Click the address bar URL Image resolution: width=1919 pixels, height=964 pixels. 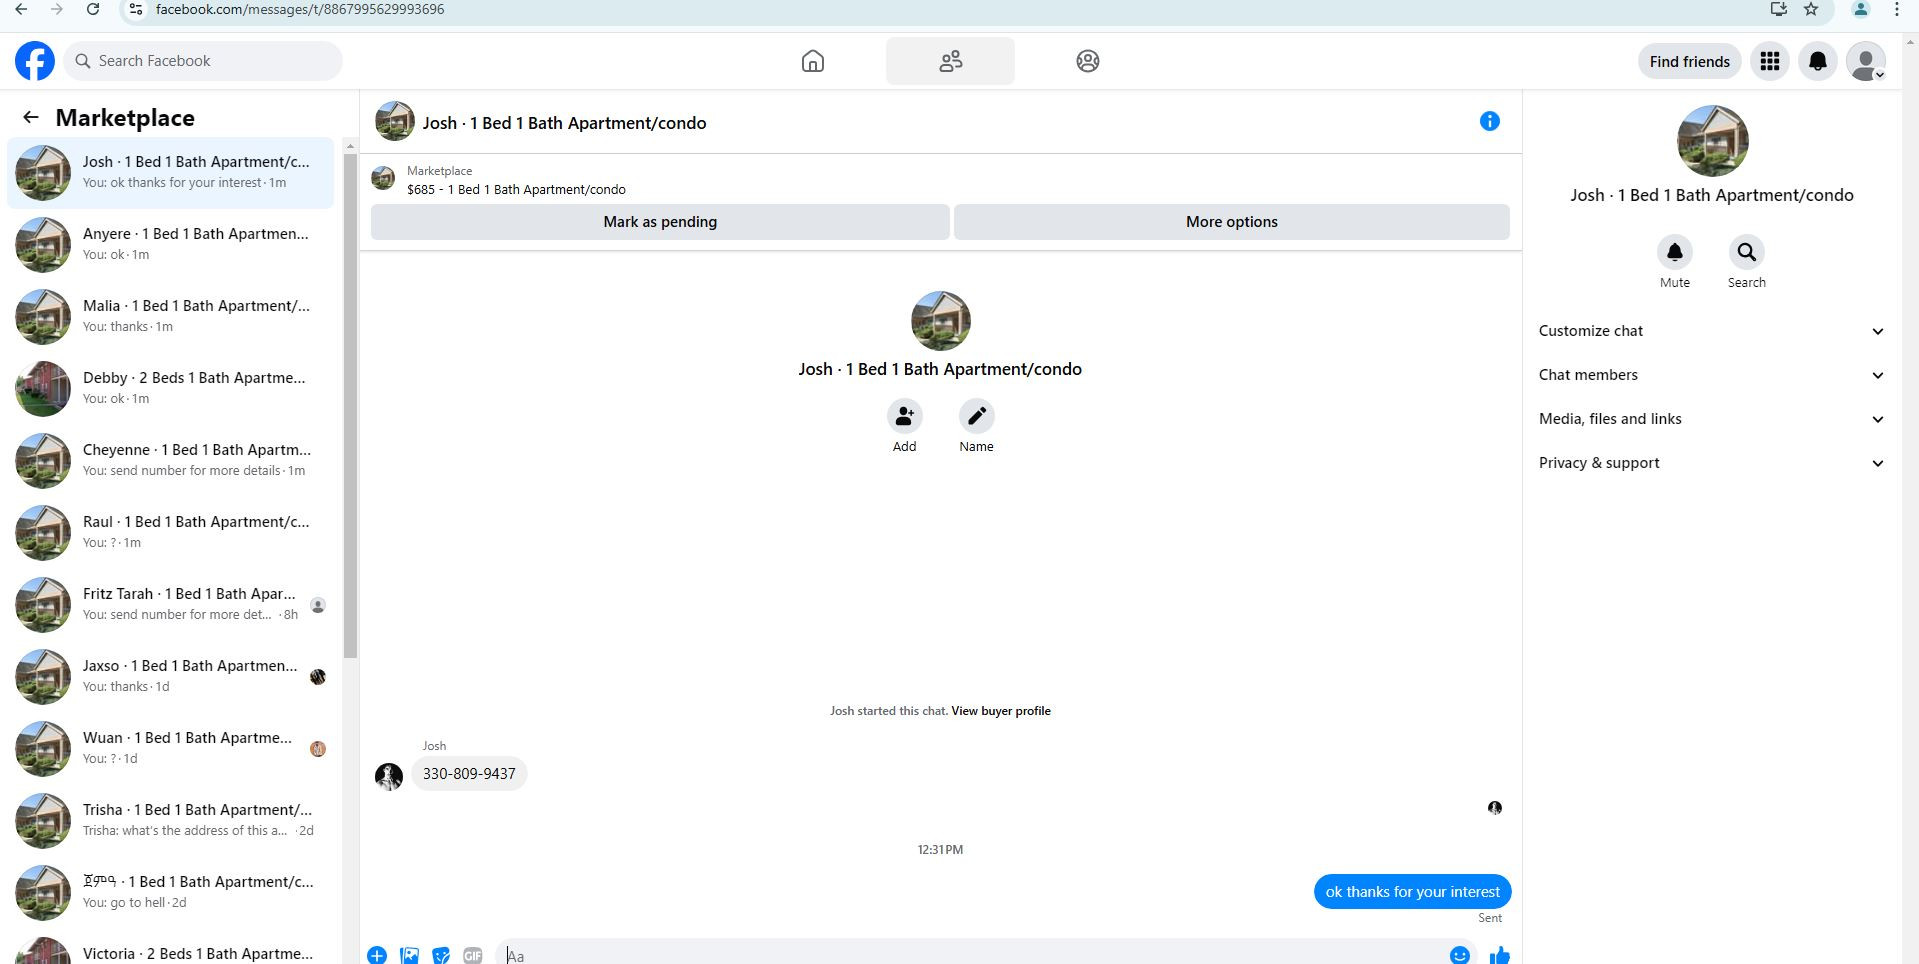click(300, 9)
